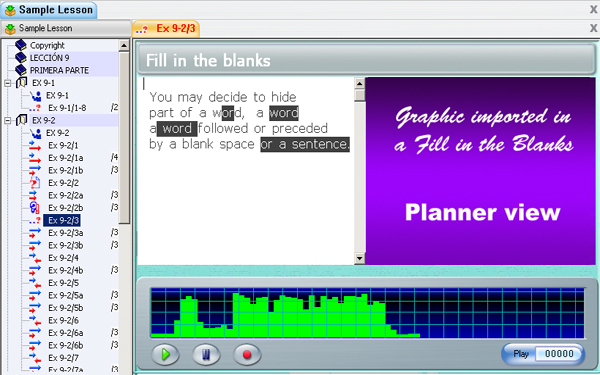Select the Ex 9-2/3 exercise in tree
The width and height of the screenshot is (600, 375).
(x=62, y=221)
